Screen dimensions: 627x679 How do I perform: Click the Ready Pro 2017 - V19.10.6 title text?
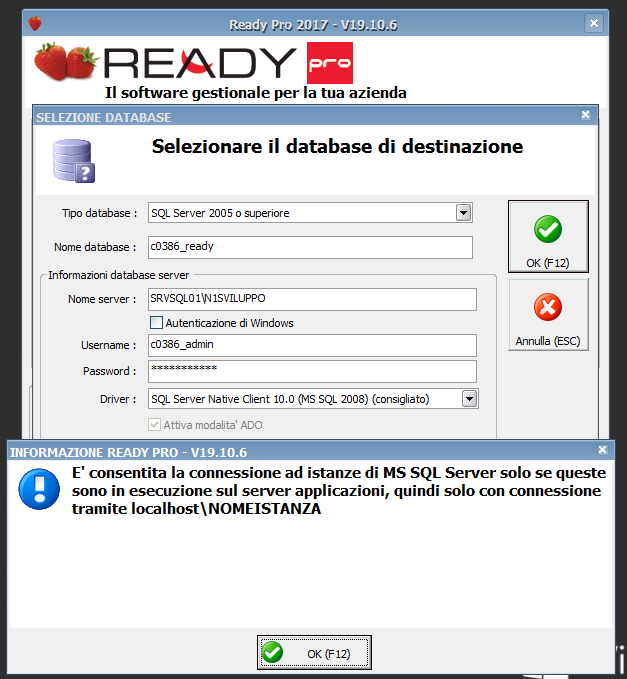click(313, 25)
